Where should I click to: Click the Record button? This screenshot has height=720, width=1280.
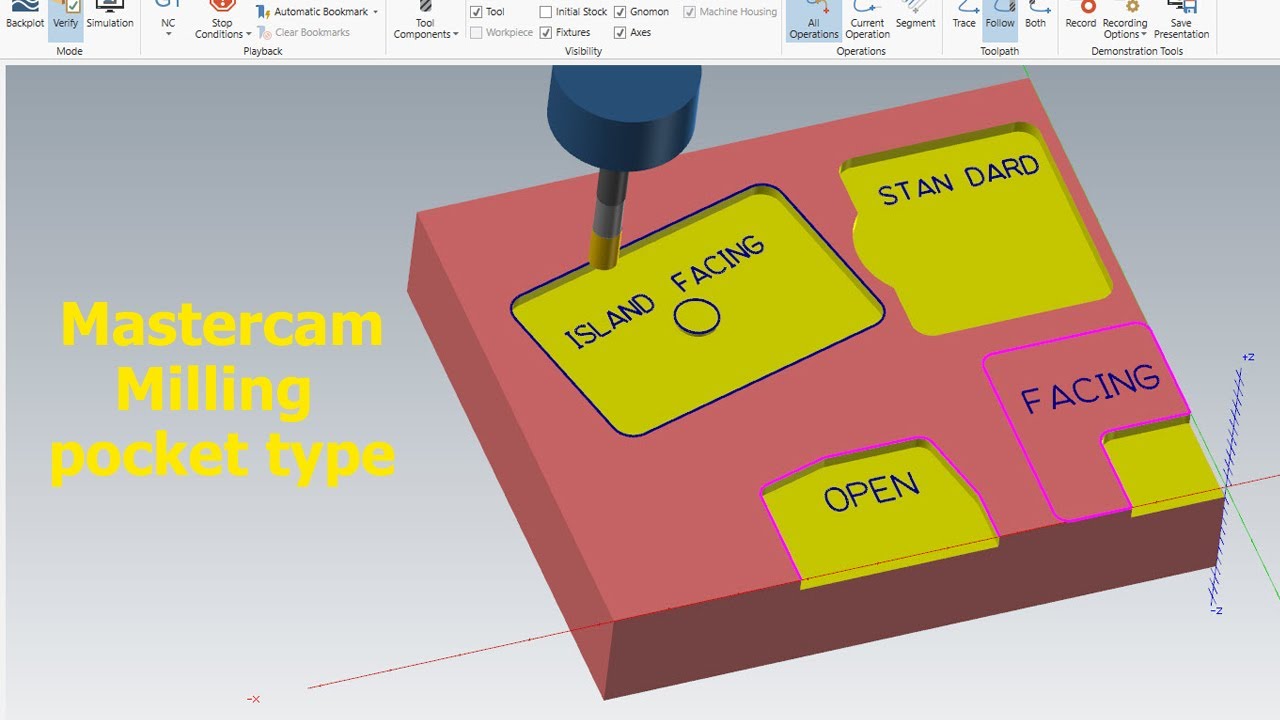1081,18
